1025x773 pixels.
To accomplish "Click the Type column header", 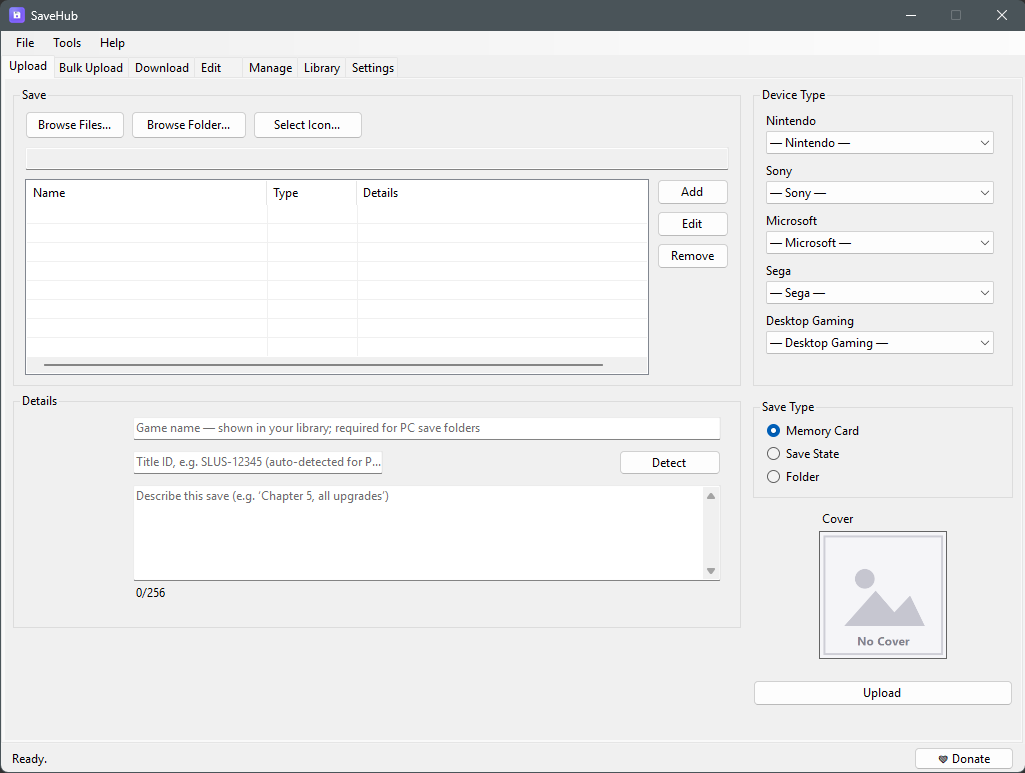I will [312, 193].
